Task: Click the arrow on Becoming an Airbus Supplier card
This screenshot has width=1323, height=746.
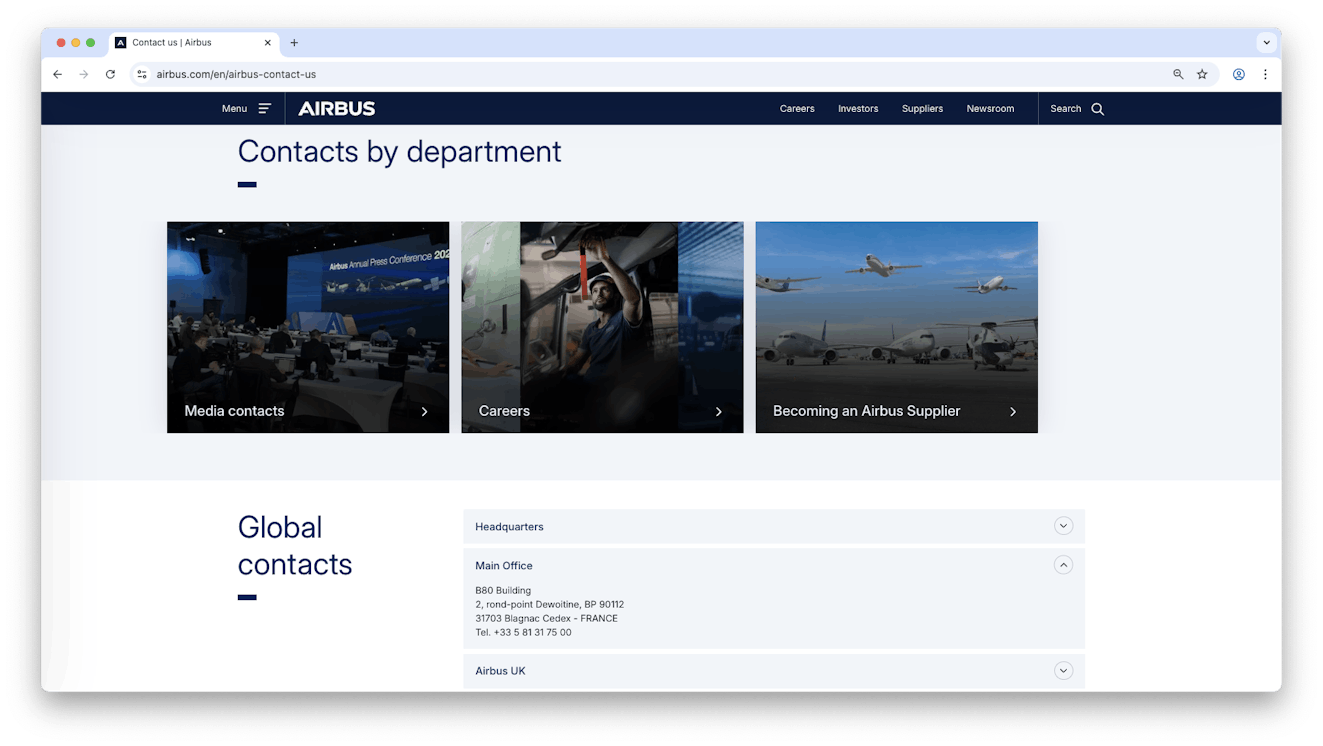Action: pos(1013,411)
